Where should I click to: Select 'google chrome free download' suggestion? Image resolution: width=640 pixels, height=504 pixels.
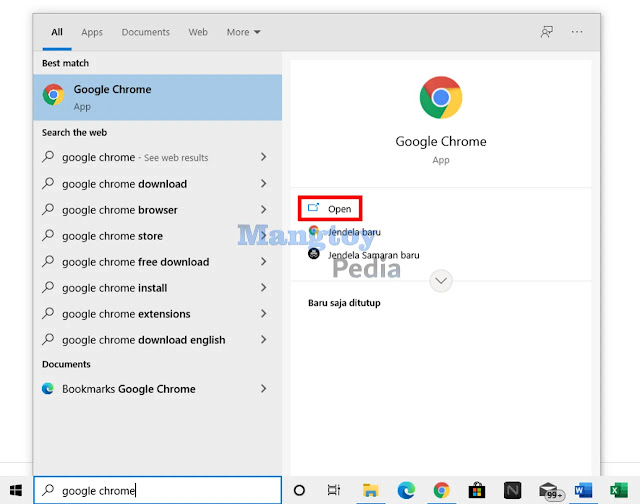click(158, 262)
